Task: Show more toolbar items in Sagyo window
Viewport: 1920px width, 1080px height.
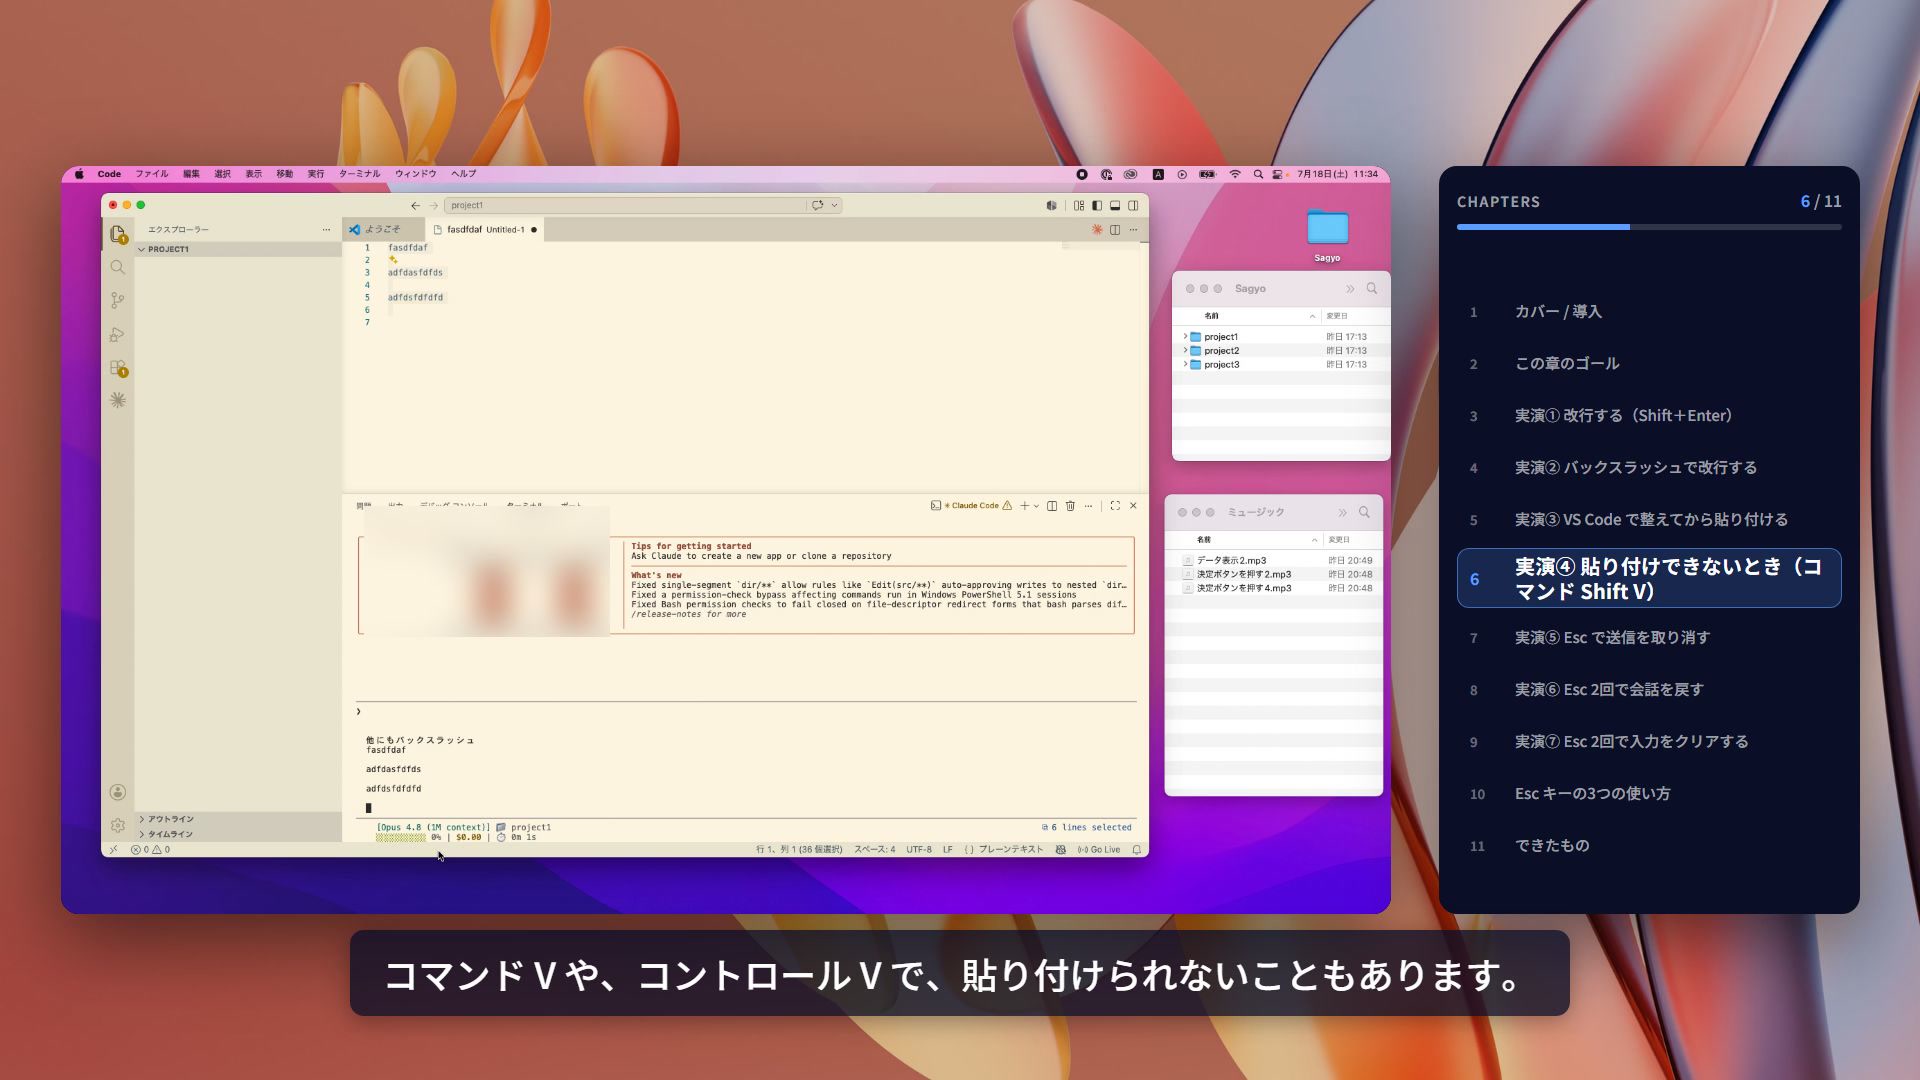Action: [1350, 288]
